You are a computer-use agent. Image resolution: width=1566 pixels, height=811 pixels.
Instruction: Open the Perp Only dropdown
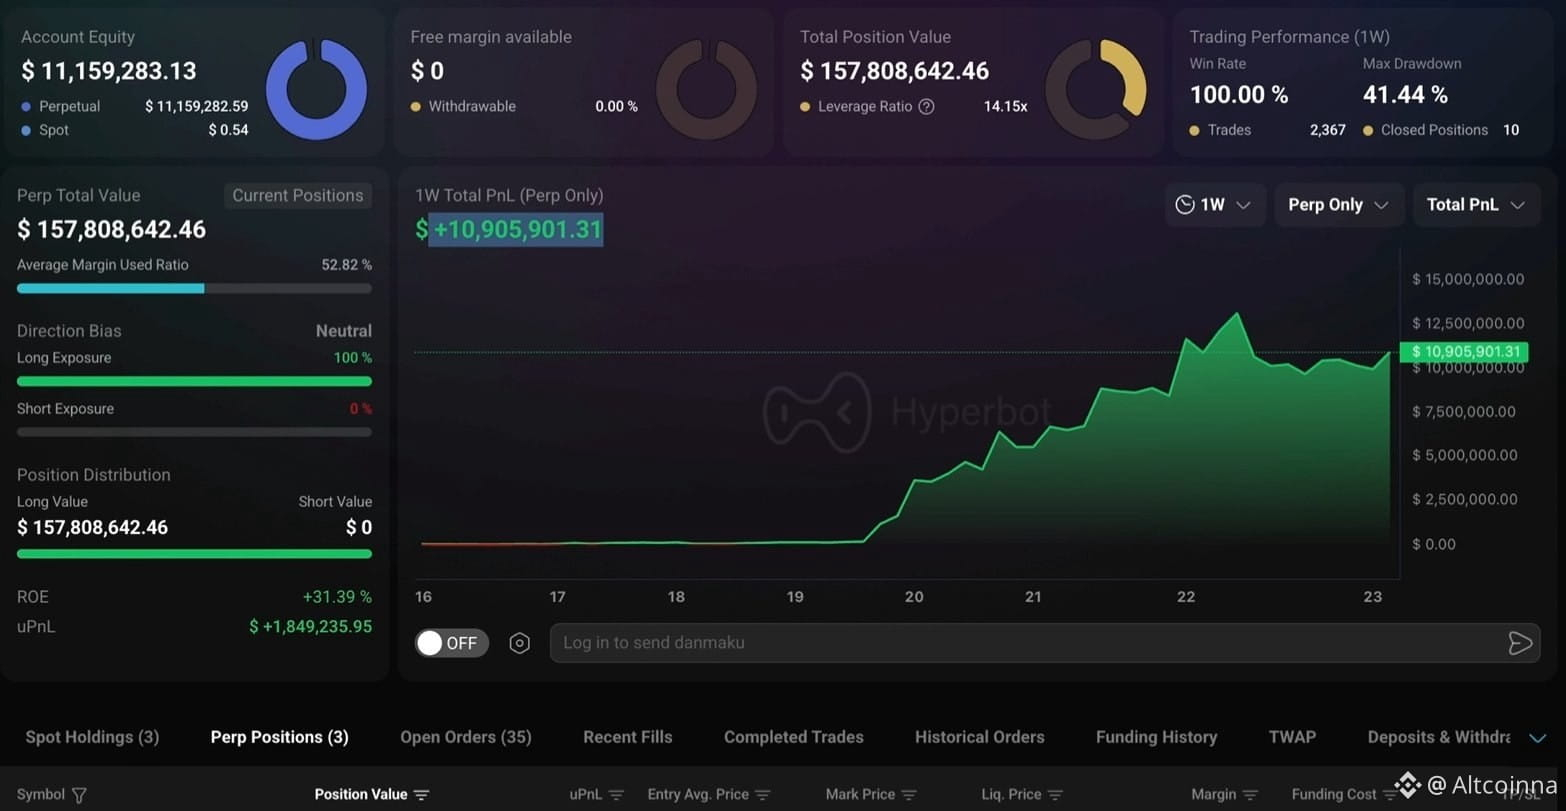1338,205
